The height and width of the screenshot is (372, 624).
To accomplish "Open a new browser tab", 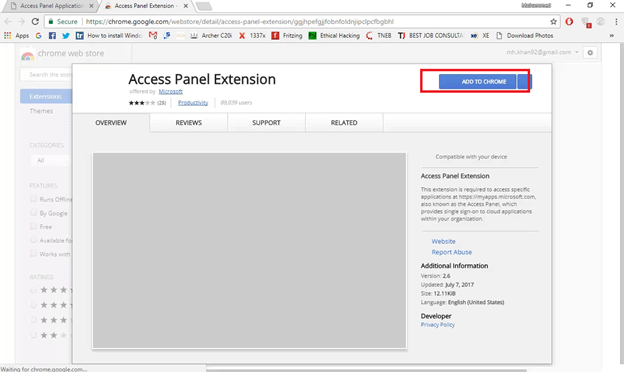I will (204, 6).
